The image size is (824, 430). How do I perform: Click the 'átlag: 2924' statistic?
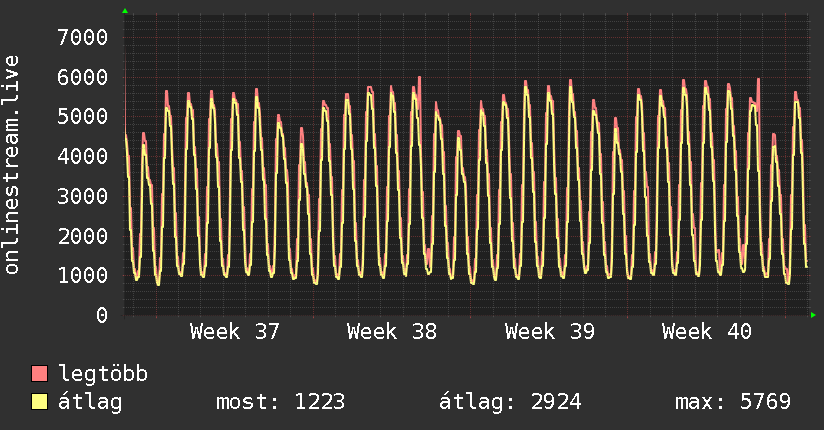click(x=510, y=402)
